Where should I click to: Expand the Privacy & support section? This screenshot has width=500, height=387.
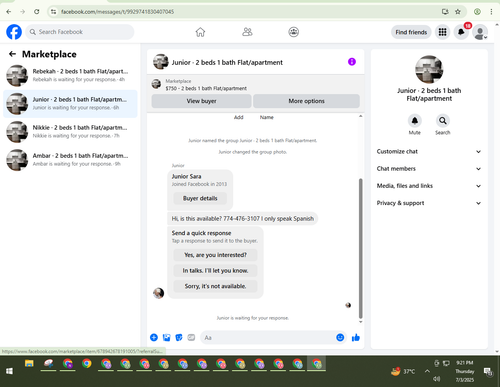429,203
